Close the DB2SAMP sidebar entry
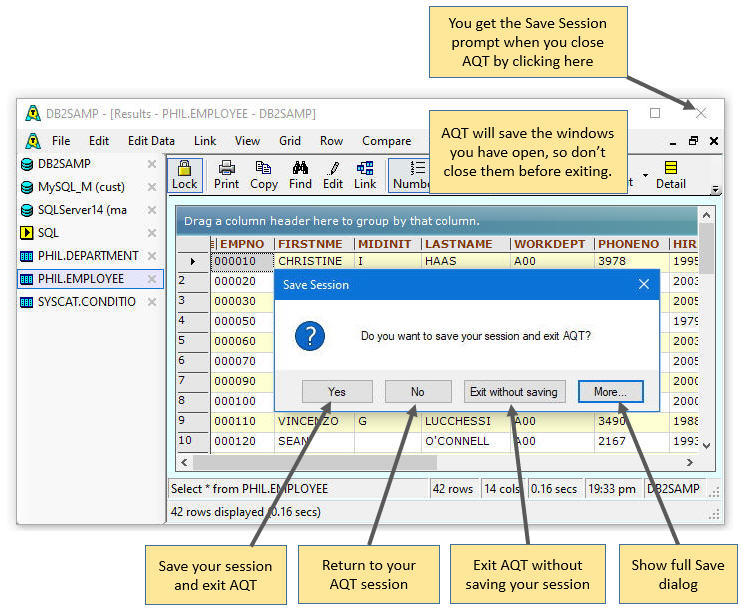 click(x=152, y=164)
